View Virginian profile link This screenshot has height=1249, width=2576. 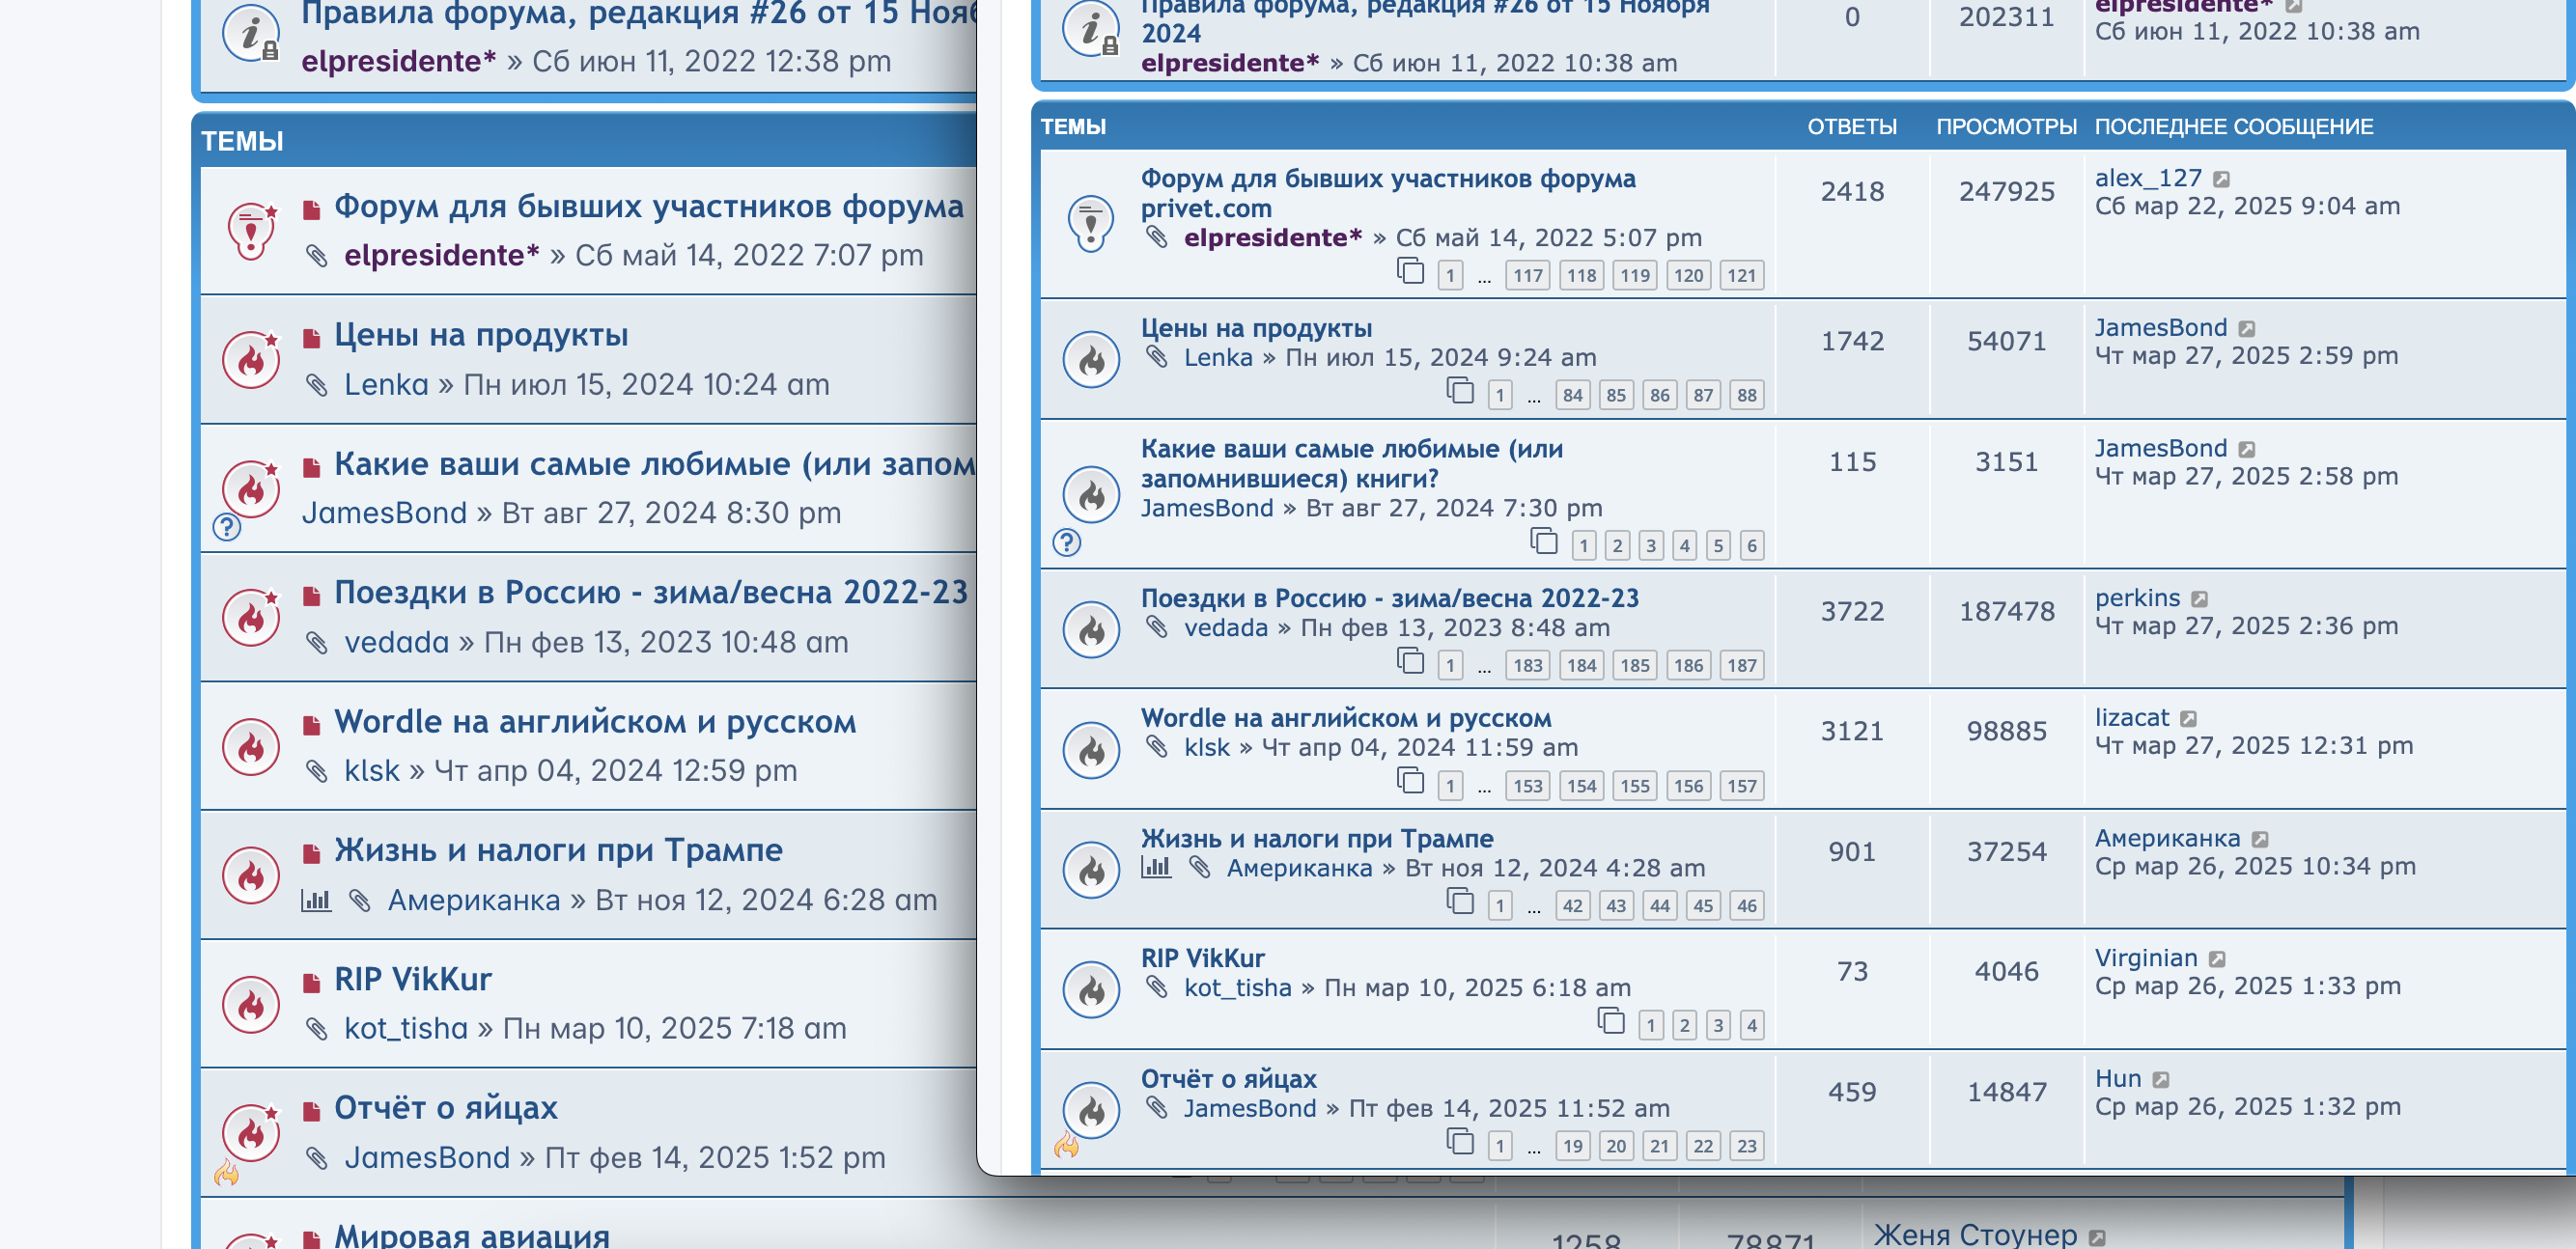click(x=2146, y=958)
